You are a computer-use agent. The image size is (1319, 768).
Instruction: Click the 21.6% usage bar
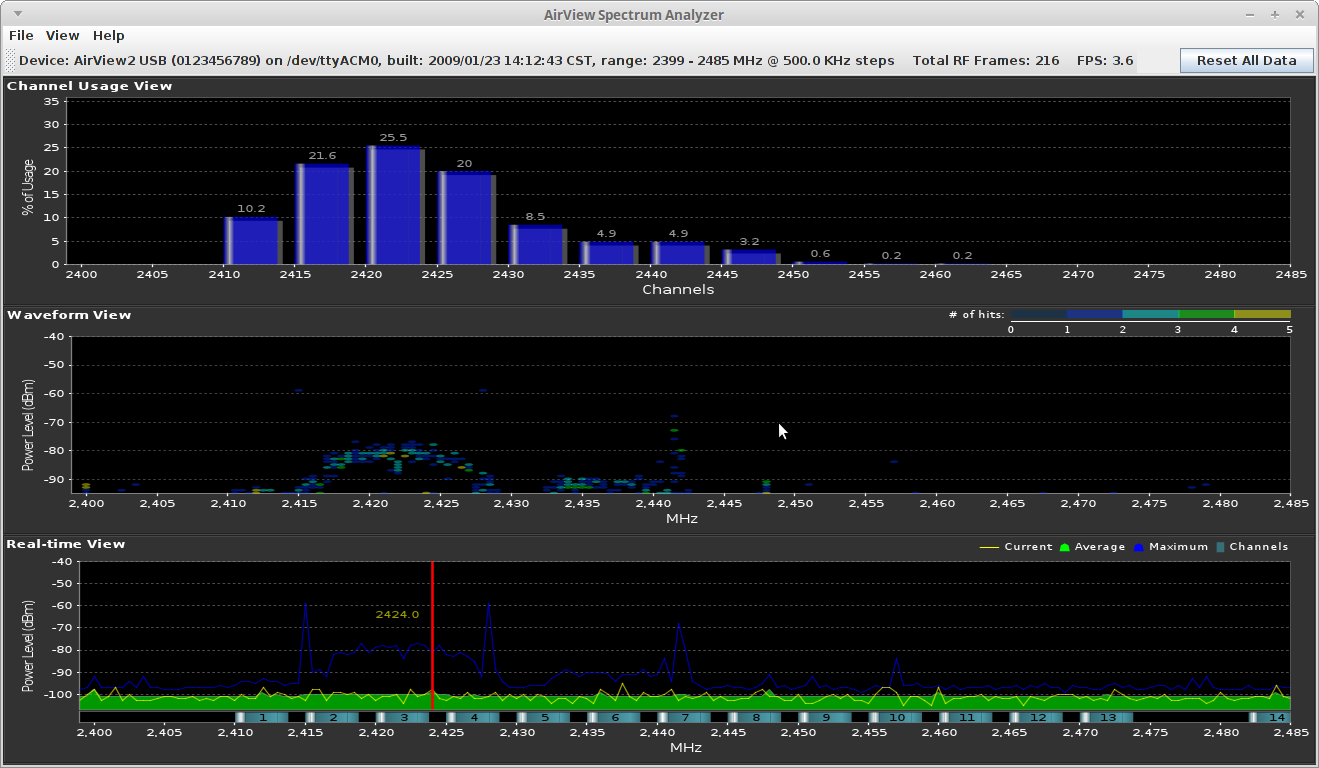point(324,214)
